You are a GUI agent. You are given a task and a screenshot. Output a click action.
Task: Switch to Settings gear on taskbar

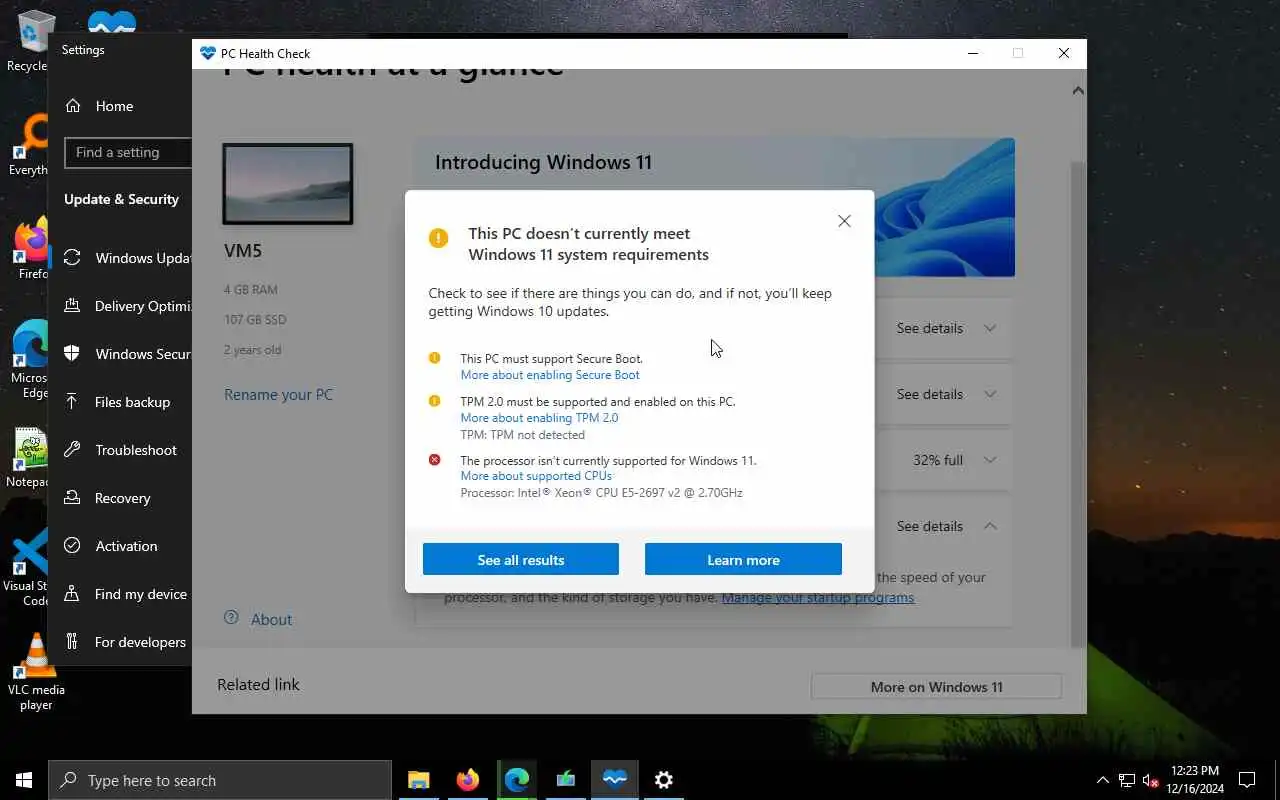click(664, 780)
